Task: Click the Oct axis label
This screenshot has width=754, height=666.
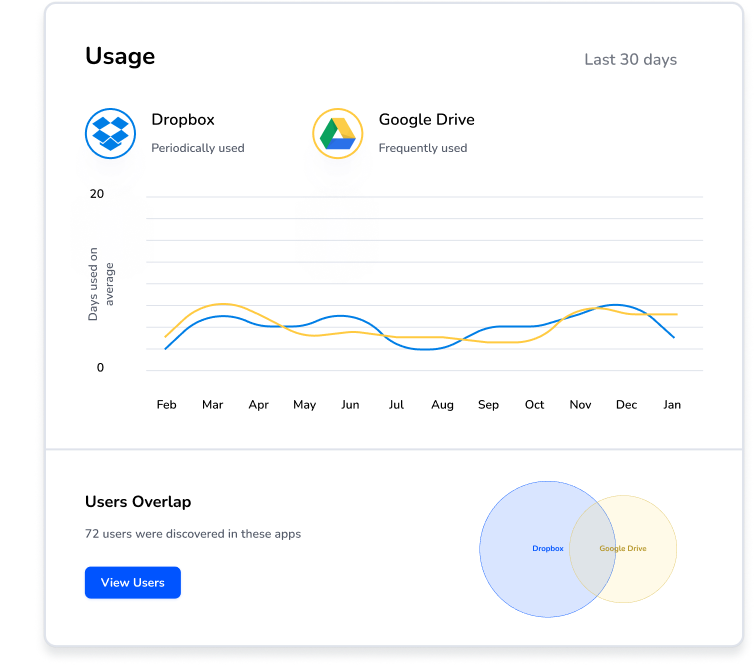Action: click(x=534, y=405)
